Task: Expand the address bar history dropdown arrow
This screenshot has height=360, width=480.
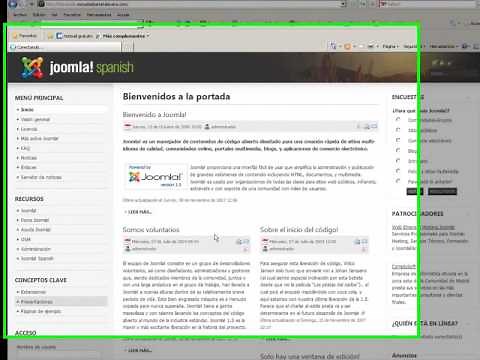Action: (344, 4)
